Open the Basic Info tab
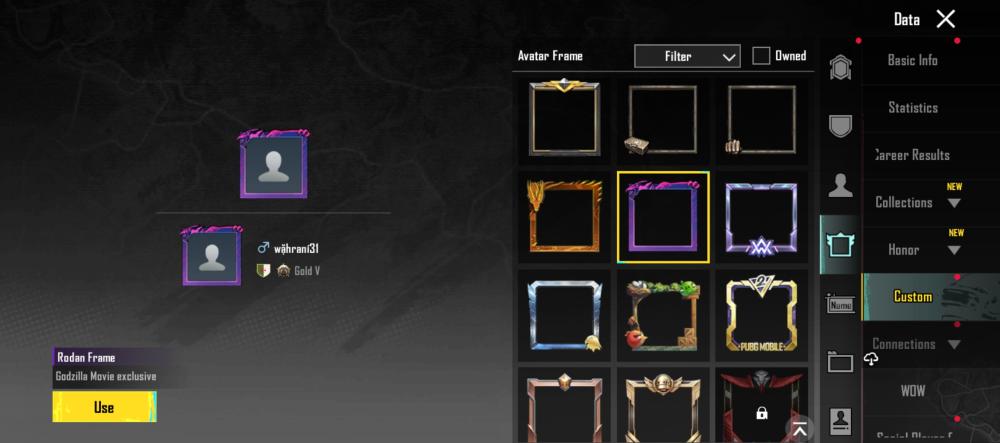Screen dimensions: 1000x443 (x=913, y=61)
